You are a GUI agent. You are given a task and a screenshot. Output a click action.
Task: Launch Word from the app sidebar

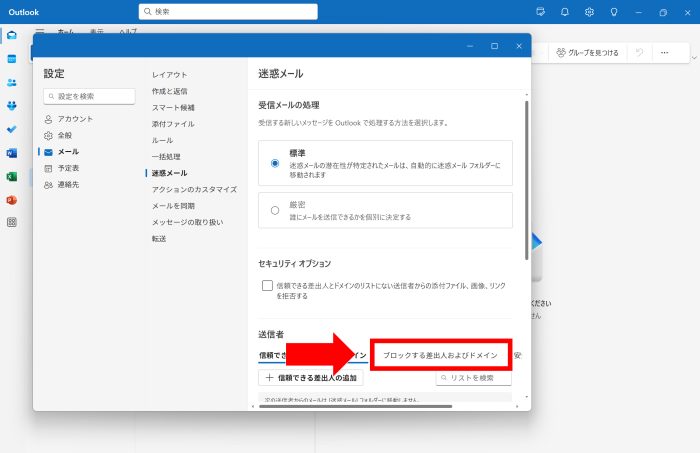(x=12, y=153)
